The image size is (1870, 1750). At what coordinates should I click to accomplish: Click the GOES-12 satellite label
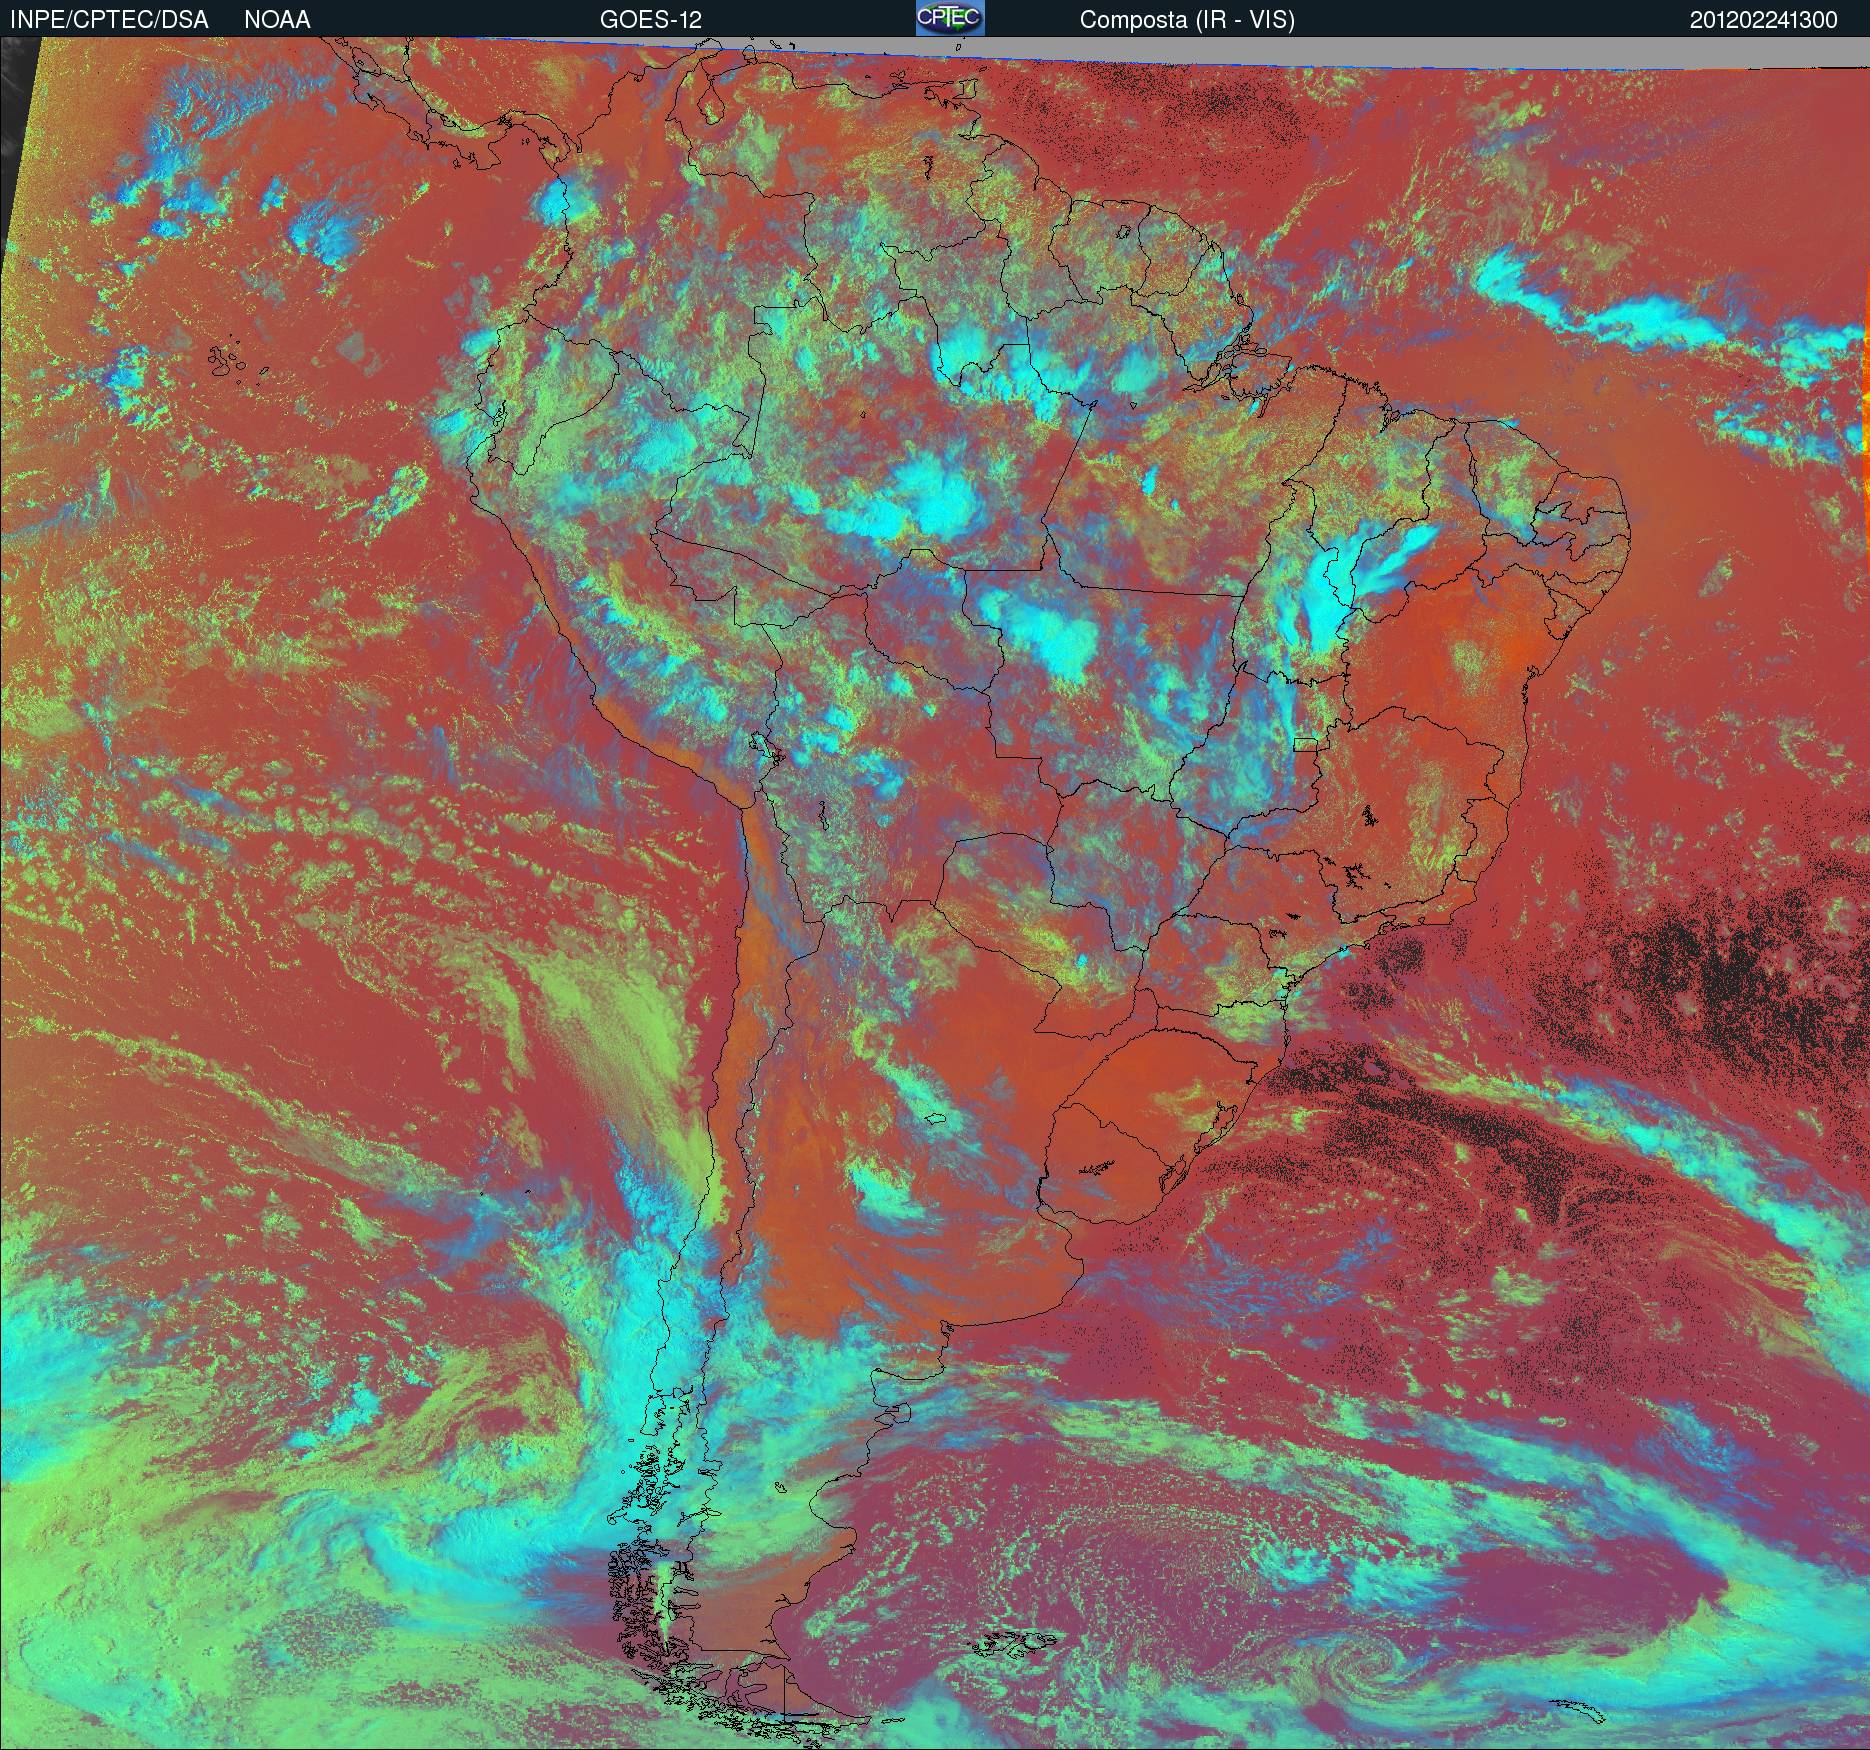651,20
